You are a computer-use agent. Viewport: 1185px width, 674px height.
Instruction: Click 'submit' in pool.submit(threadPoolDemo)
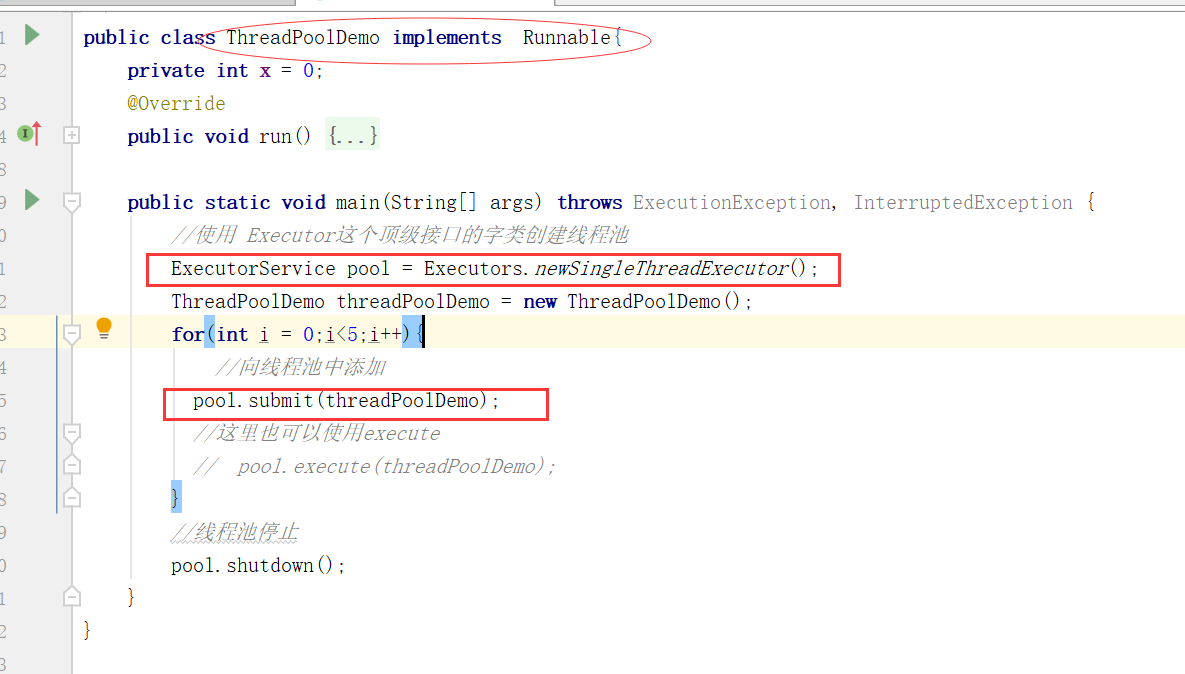tap(280, 400)
